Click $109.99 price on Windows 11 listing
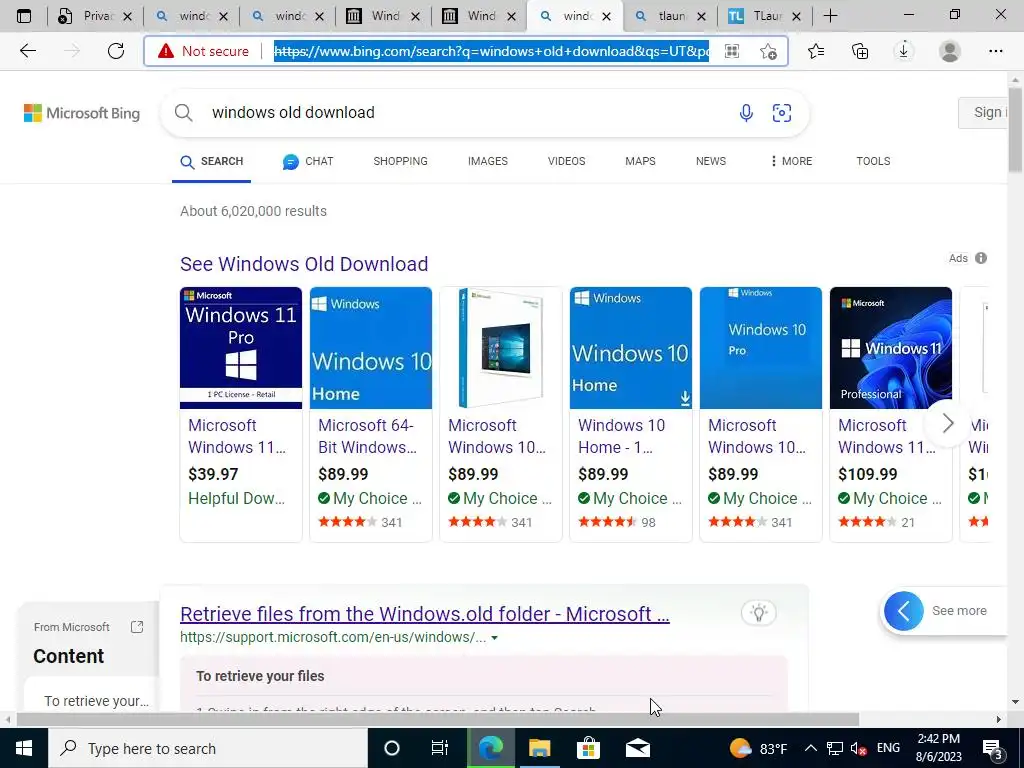This screenshot has height=768, width=1024. (867, 474)
